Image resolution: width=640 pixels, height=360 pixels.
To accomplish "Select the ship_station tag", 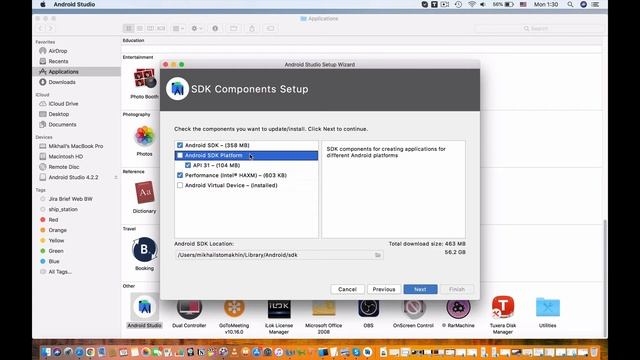I will 63,209.
